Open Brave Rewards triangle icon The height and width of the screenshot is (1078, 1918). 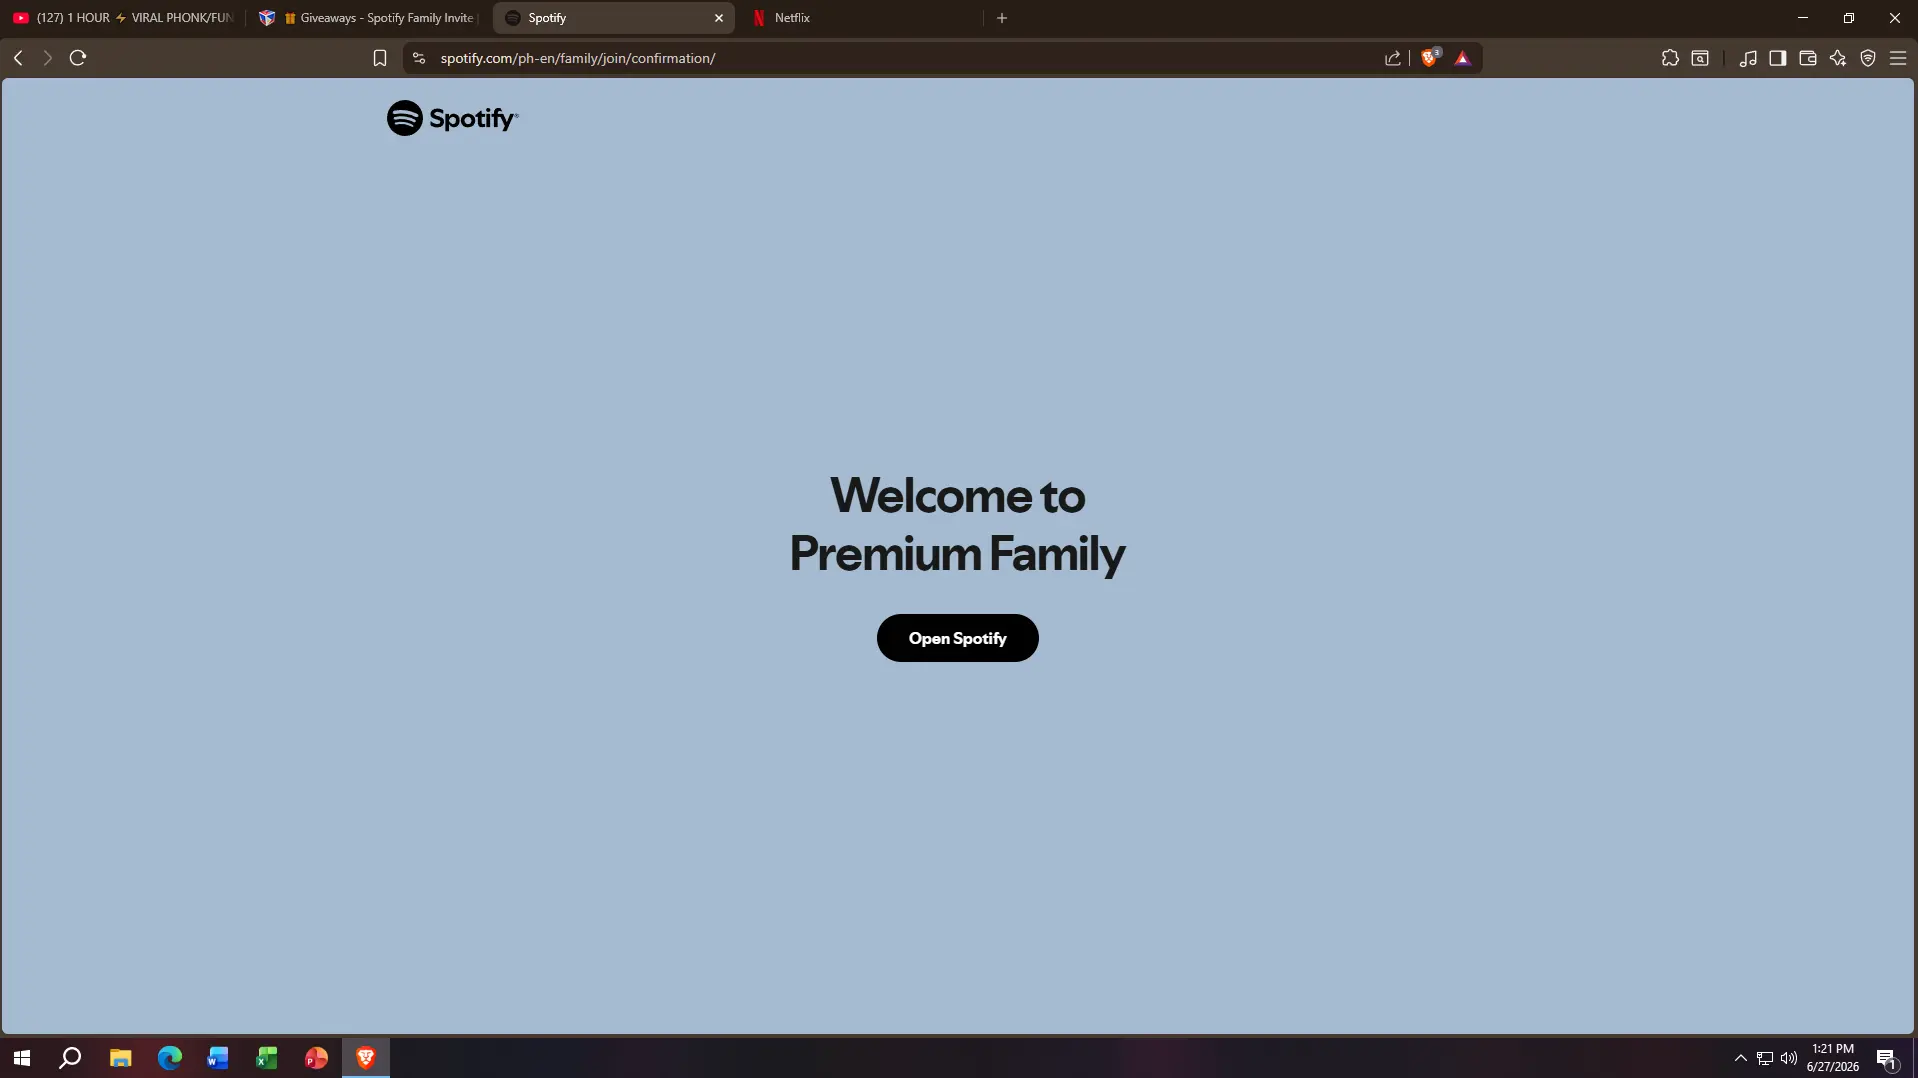point(1463,58)
